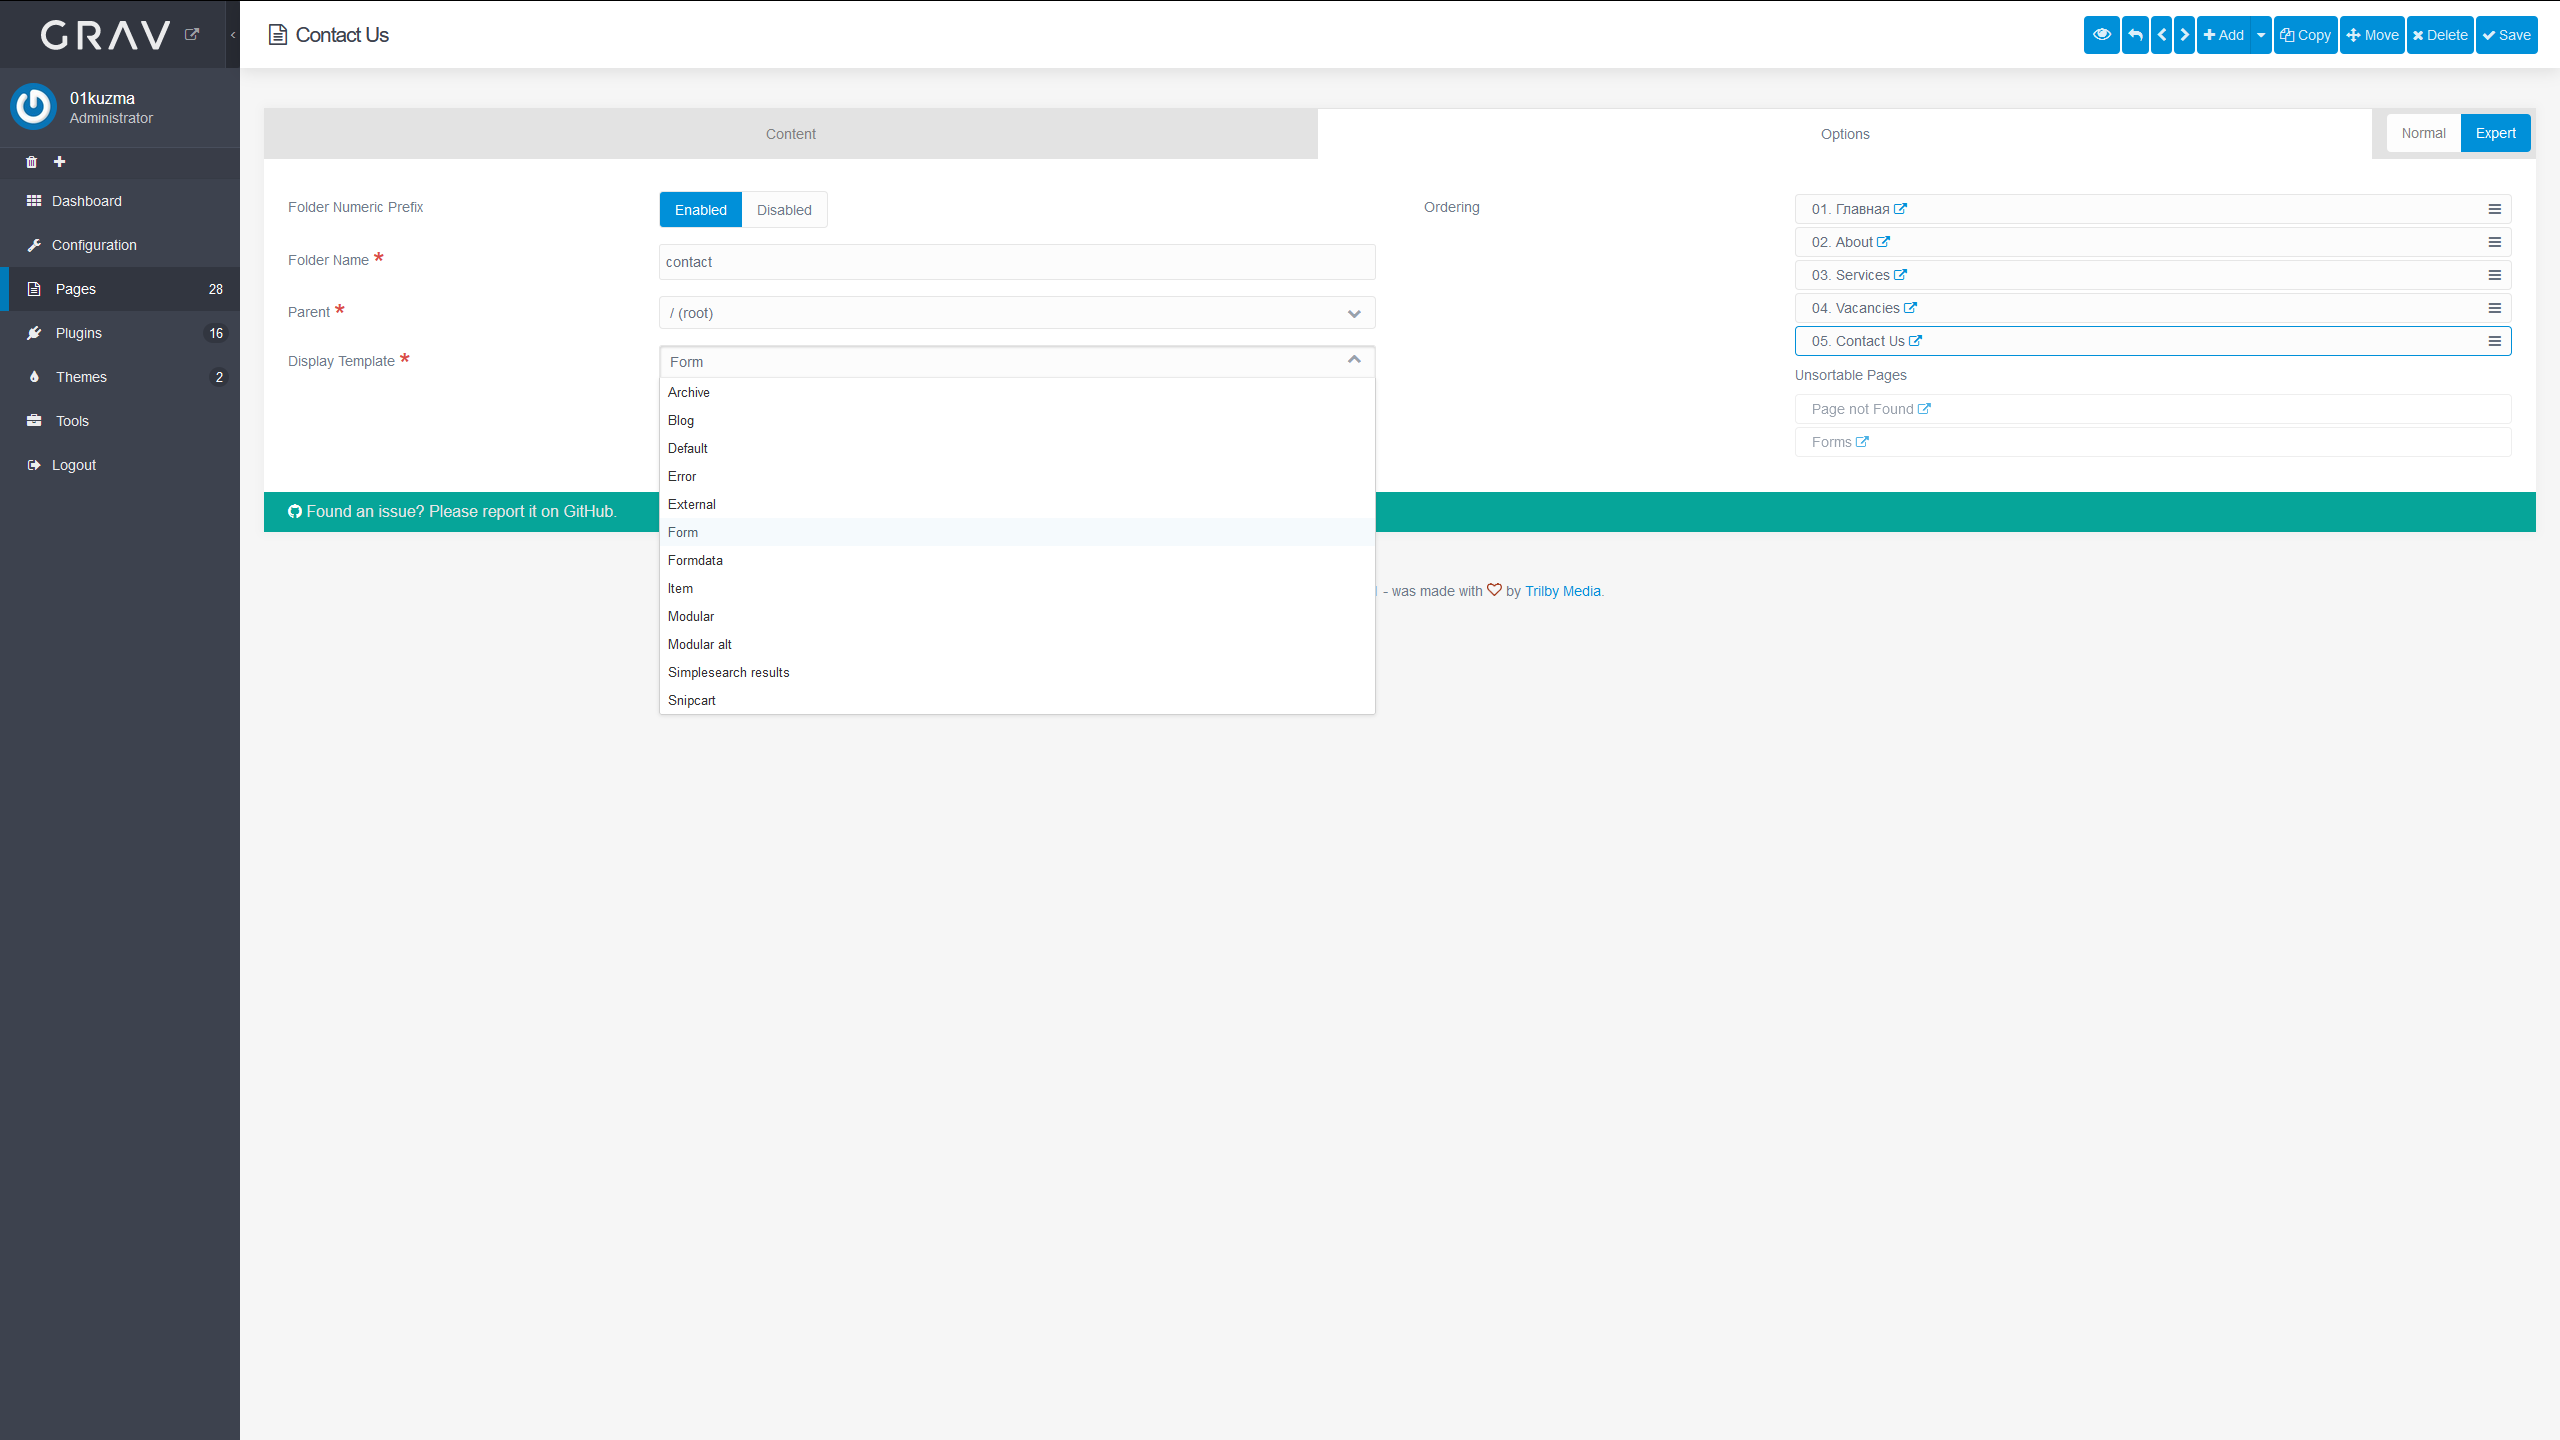The height and width of the screenshot is (1440, 2560).
Task: Switch editor mode to Normal
Action: coord(2423,133)
